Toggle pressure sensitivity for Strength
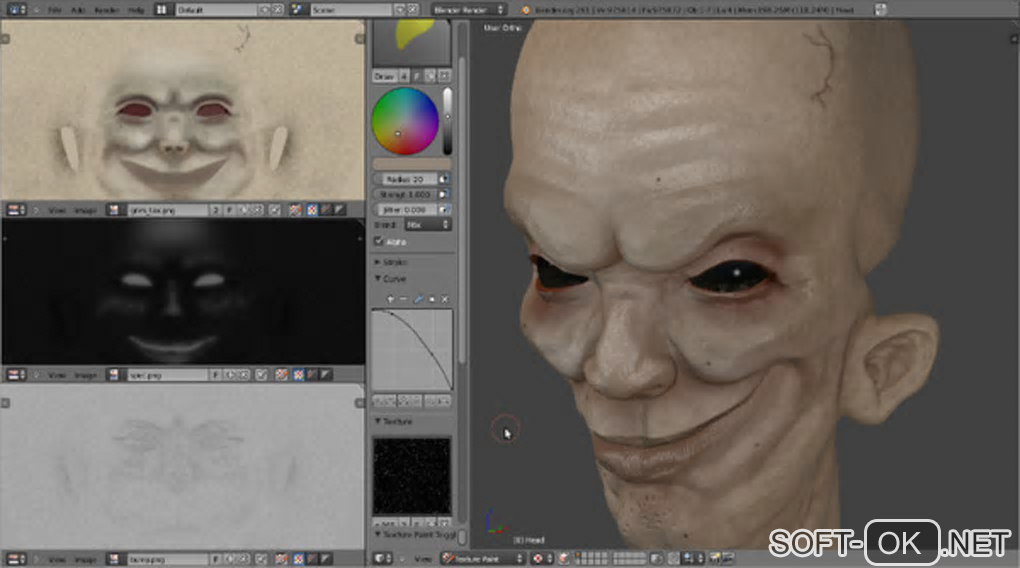The image size is (1020, 568). pyautogui.click(x=443, y=194)
